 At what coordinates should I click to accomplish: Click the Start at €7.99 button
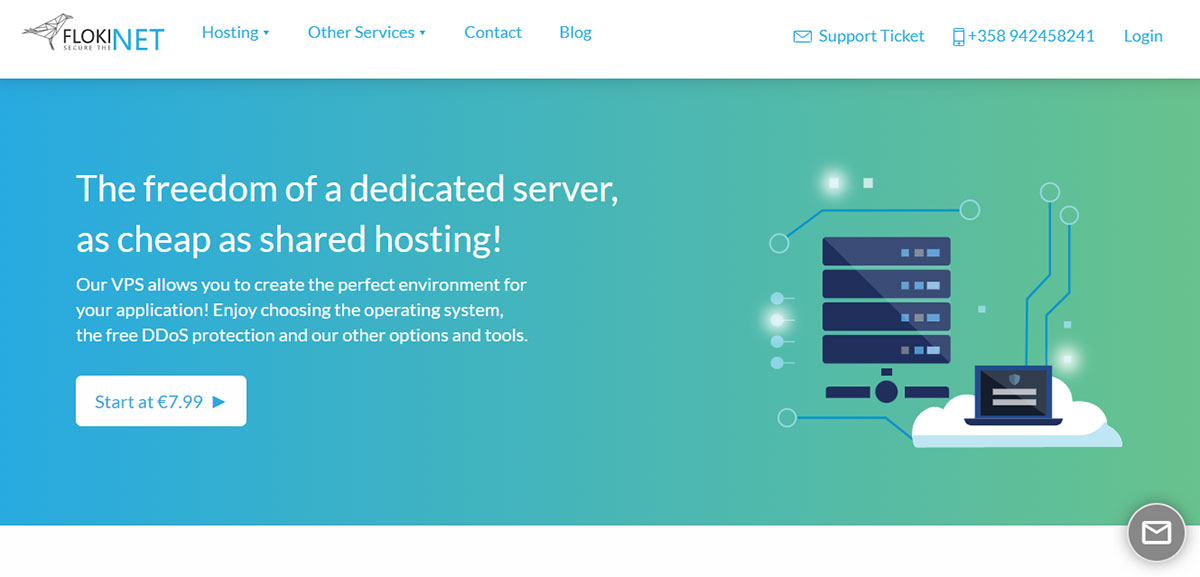click(161, 401)
